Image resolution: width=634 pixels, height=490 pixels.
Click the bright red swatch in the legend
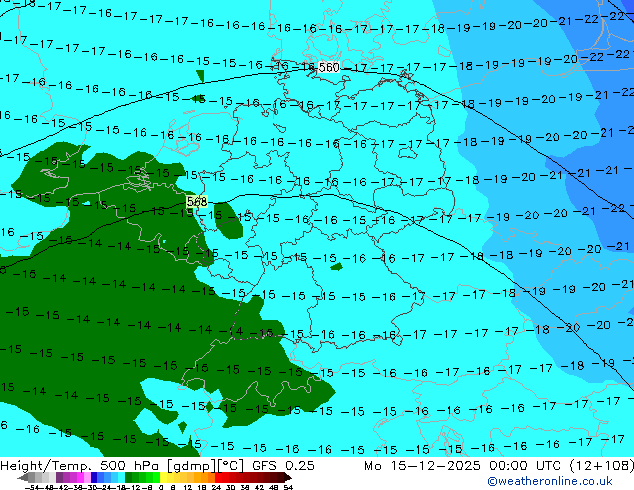[218, 477]
